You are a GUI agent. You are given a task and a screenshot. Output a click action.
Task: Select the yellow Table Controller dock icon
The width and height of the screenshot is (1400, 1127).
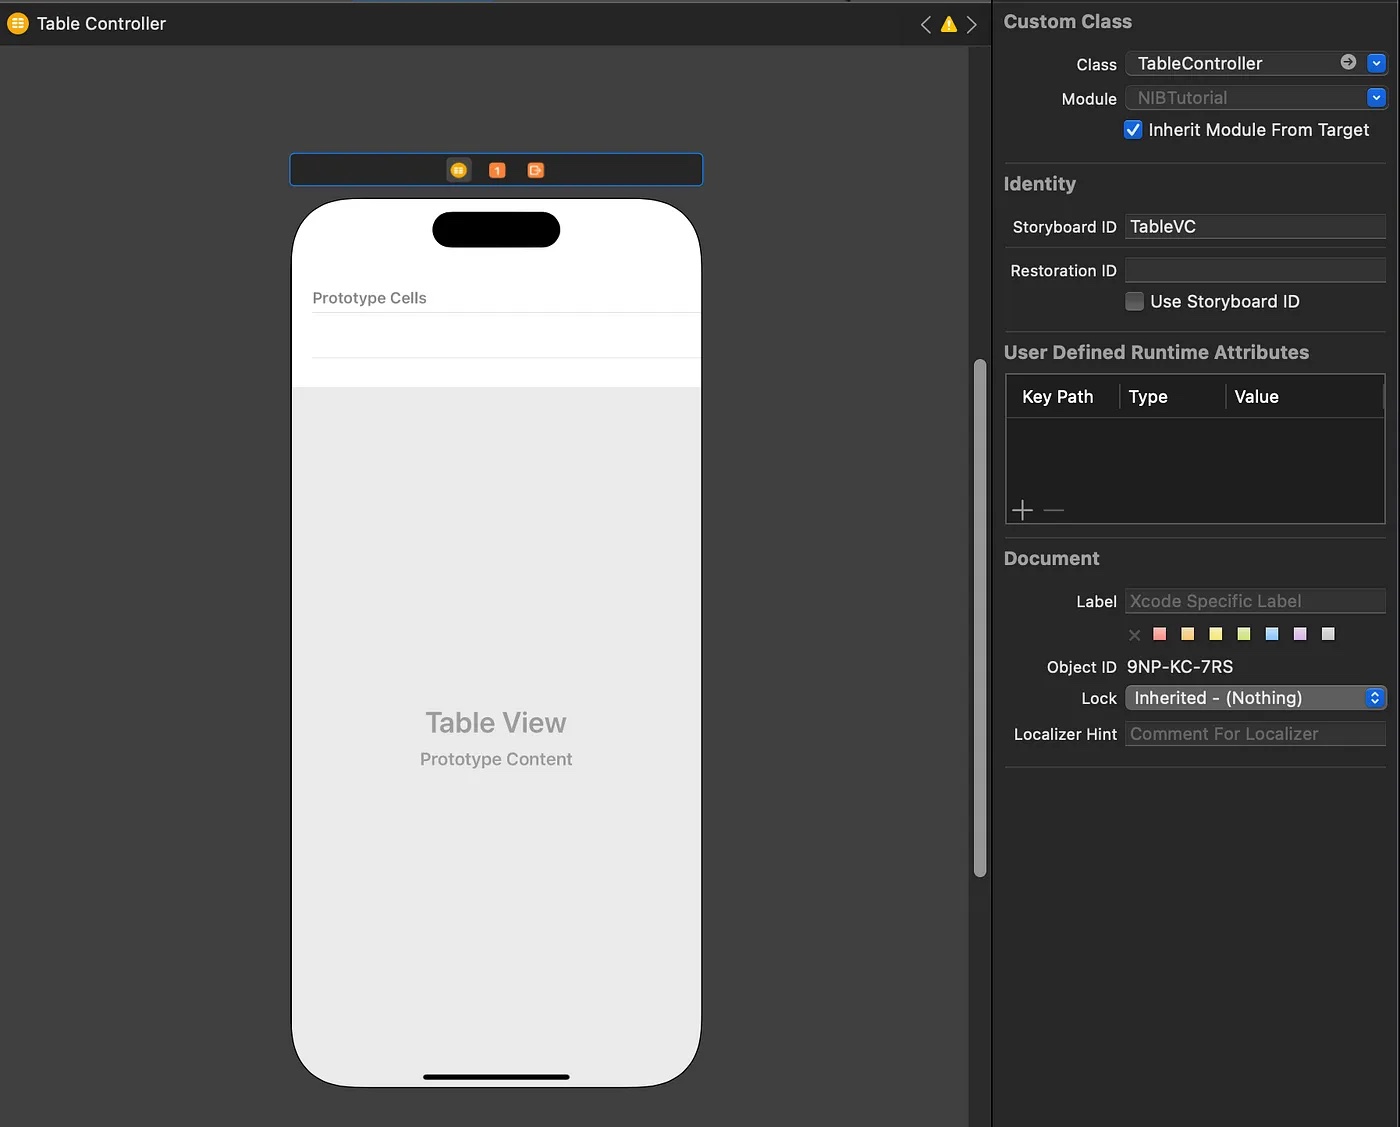pyautogui.click(x=458, y=170)
